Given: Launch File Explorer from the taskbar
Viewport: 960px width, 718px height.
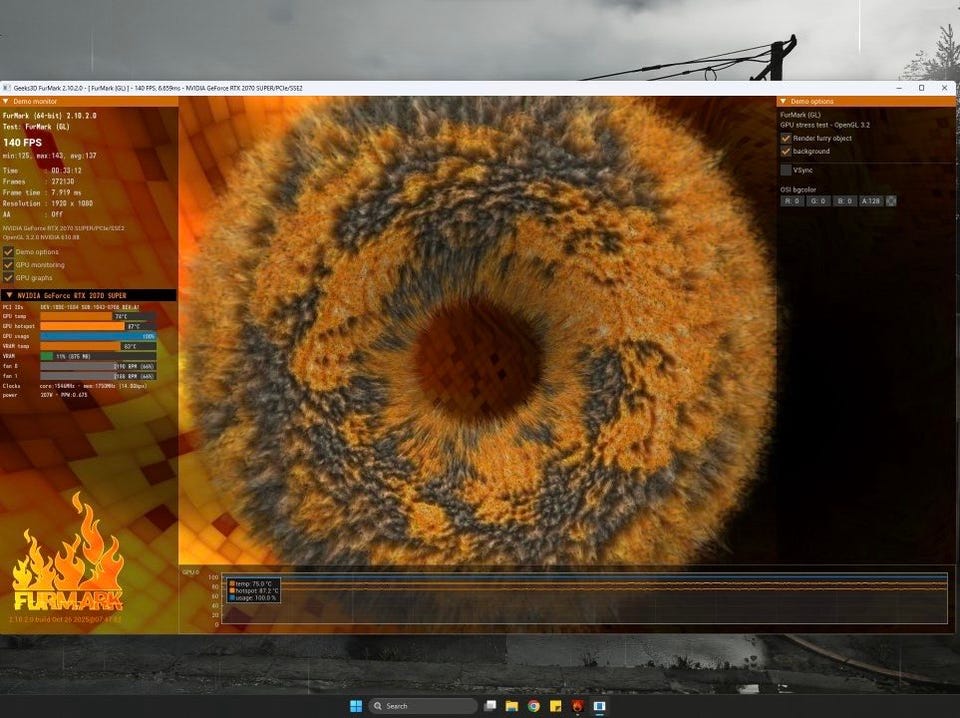Looking at the screenshot, I should (x=512, y=706).
